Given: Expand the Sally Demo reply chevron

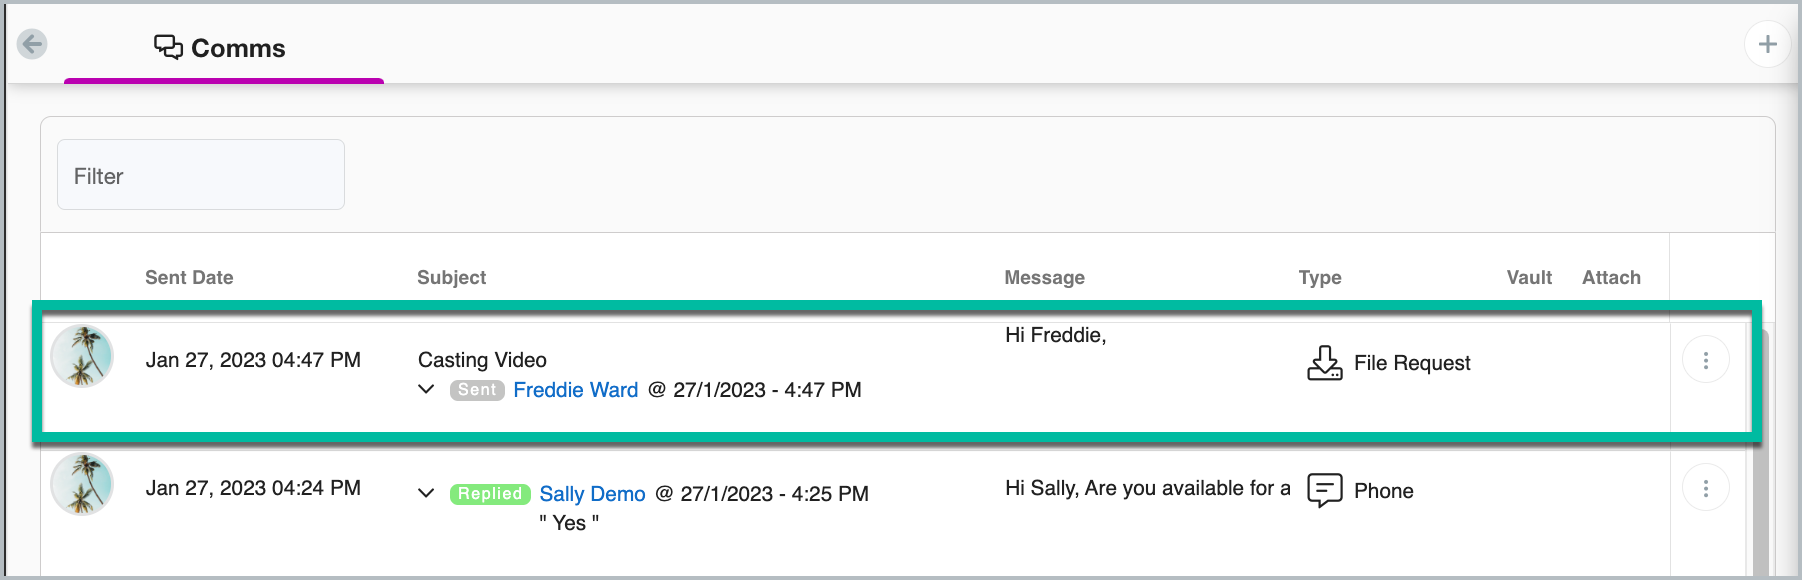Looking at the screenshot, I should pyautogui.click(x=426, y=493).
